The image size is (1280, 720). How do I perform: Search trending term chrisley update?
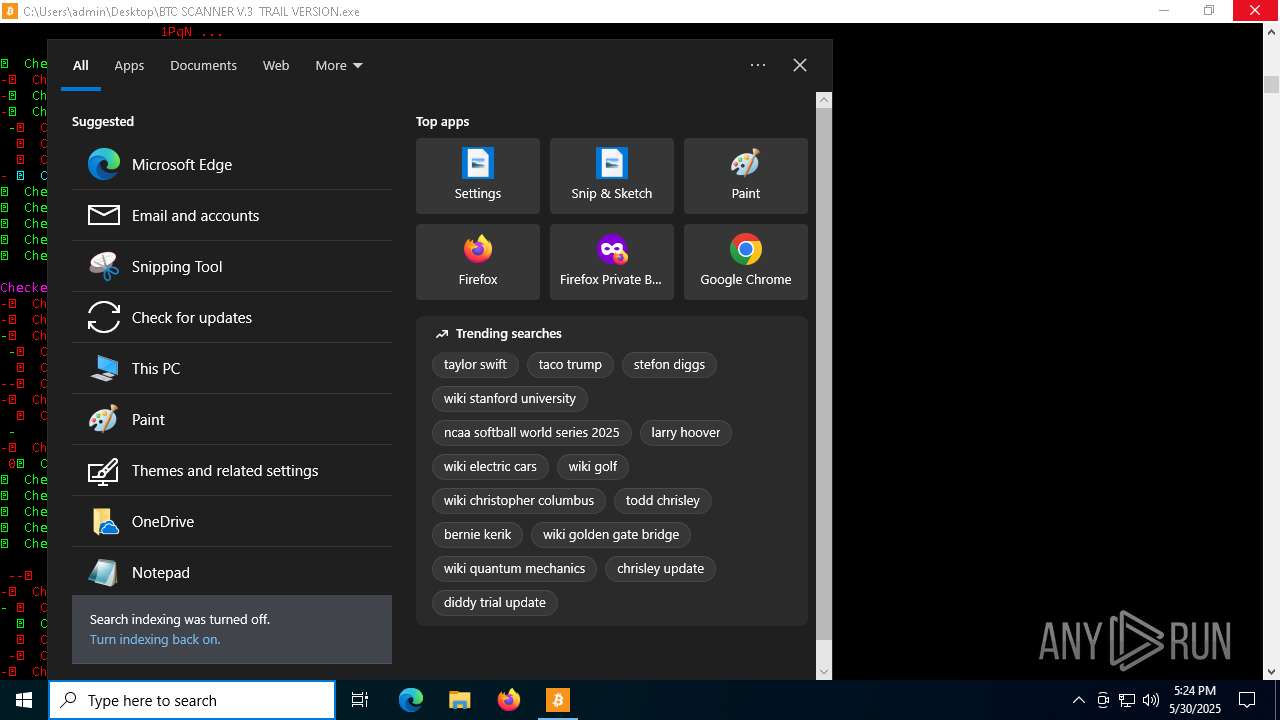tap(660, 569)
